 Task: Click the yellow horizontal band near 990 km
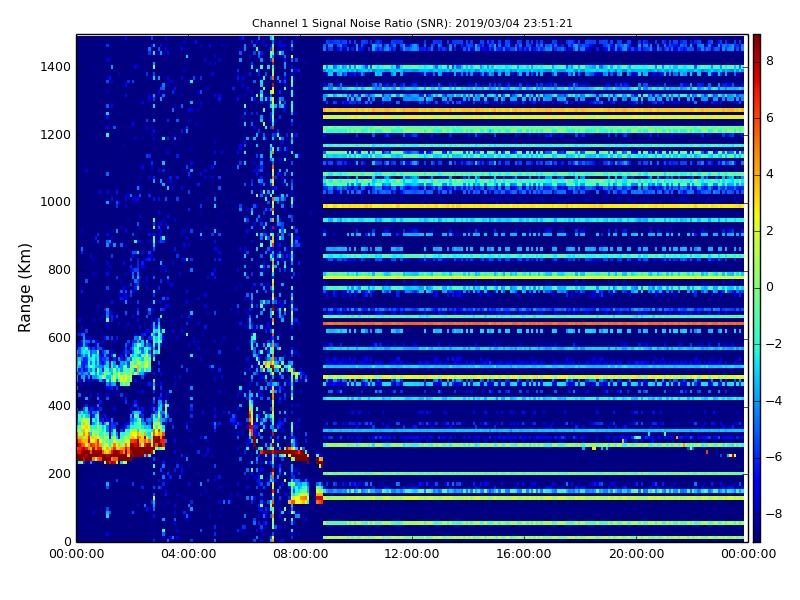click(x=533, y=206)
